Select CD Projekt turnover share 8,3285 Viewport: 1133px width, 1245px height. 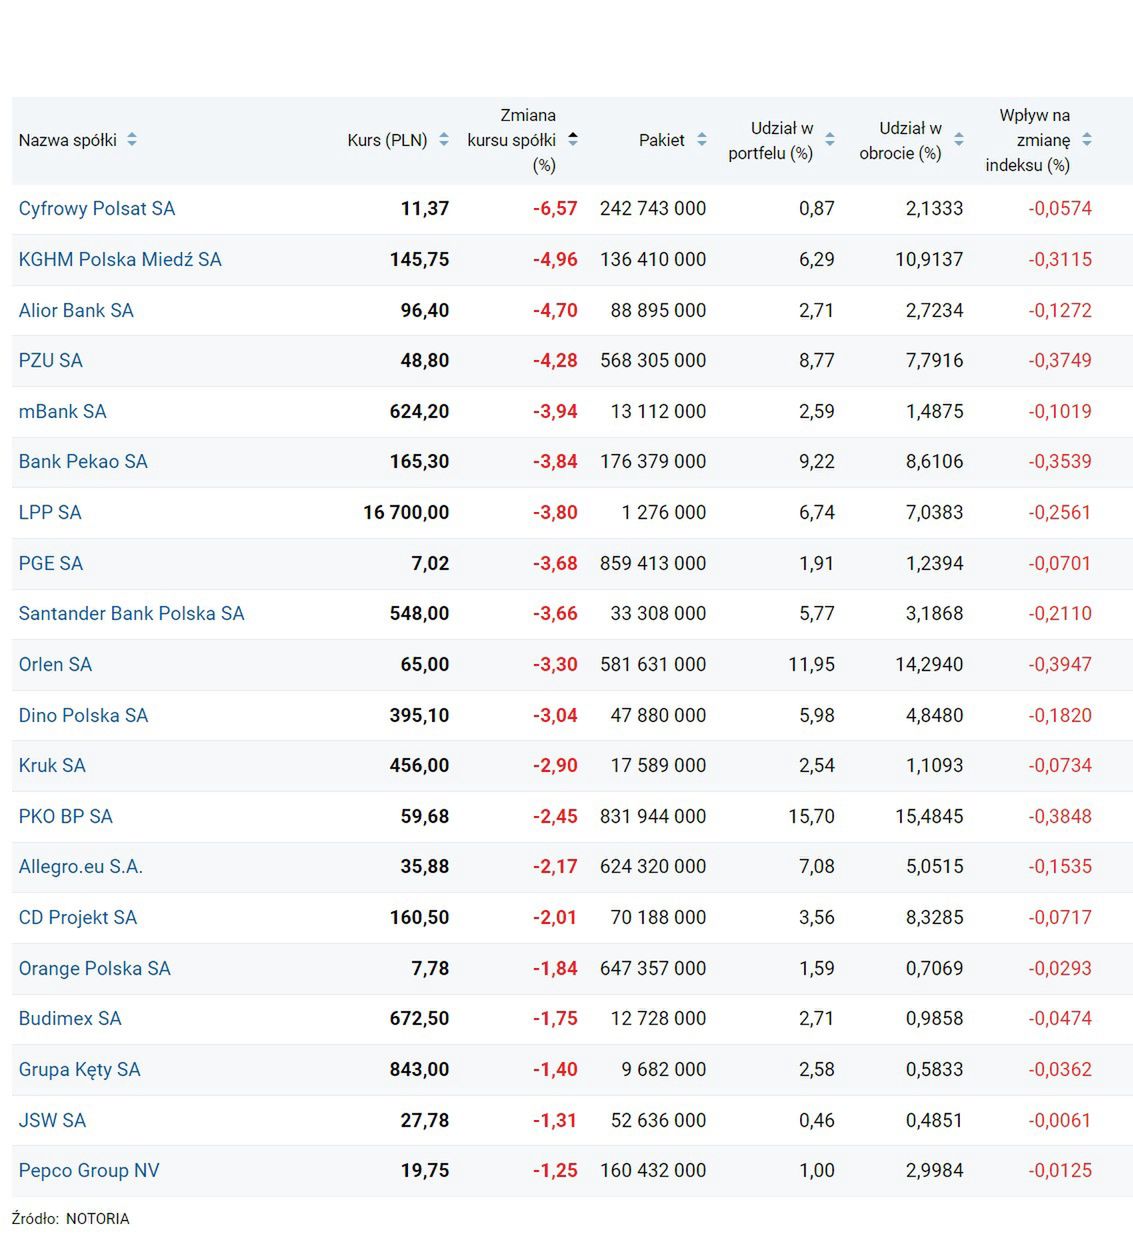point(935,918)
